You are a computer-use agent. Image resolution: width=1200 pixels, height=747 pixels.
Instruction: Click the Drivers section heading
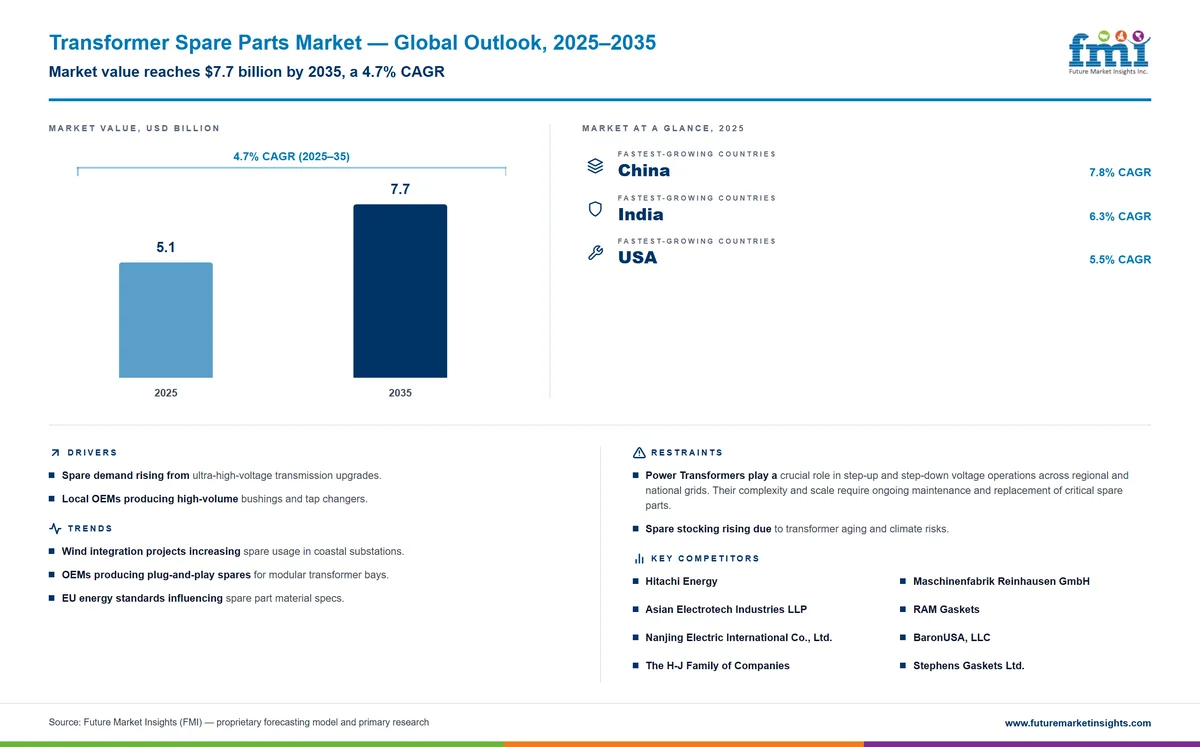pos(92,453)
